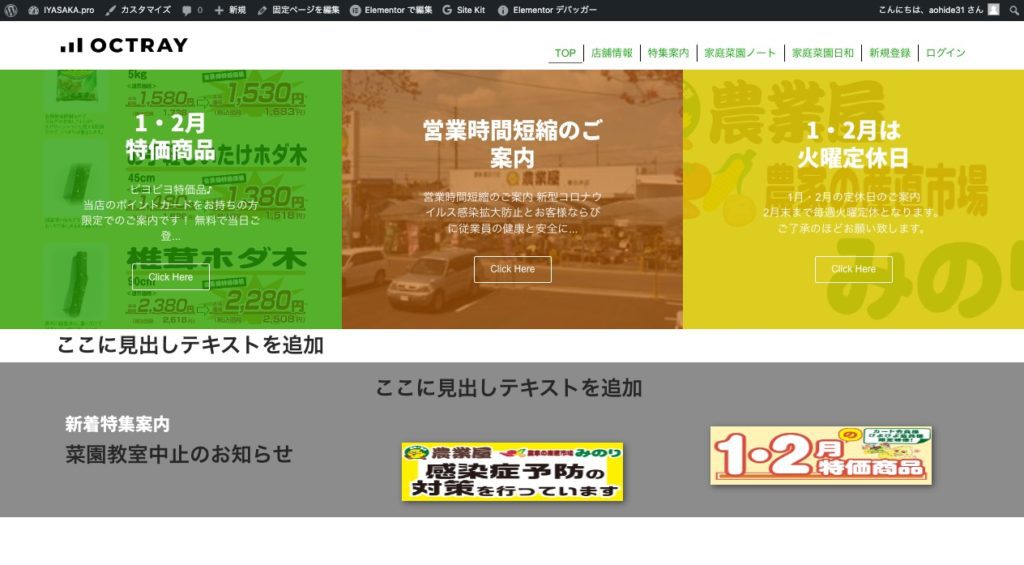Viewport: 1024px width, 565px height.
Task: Open admin bar search magnifier
Action: click(1014, 10)
